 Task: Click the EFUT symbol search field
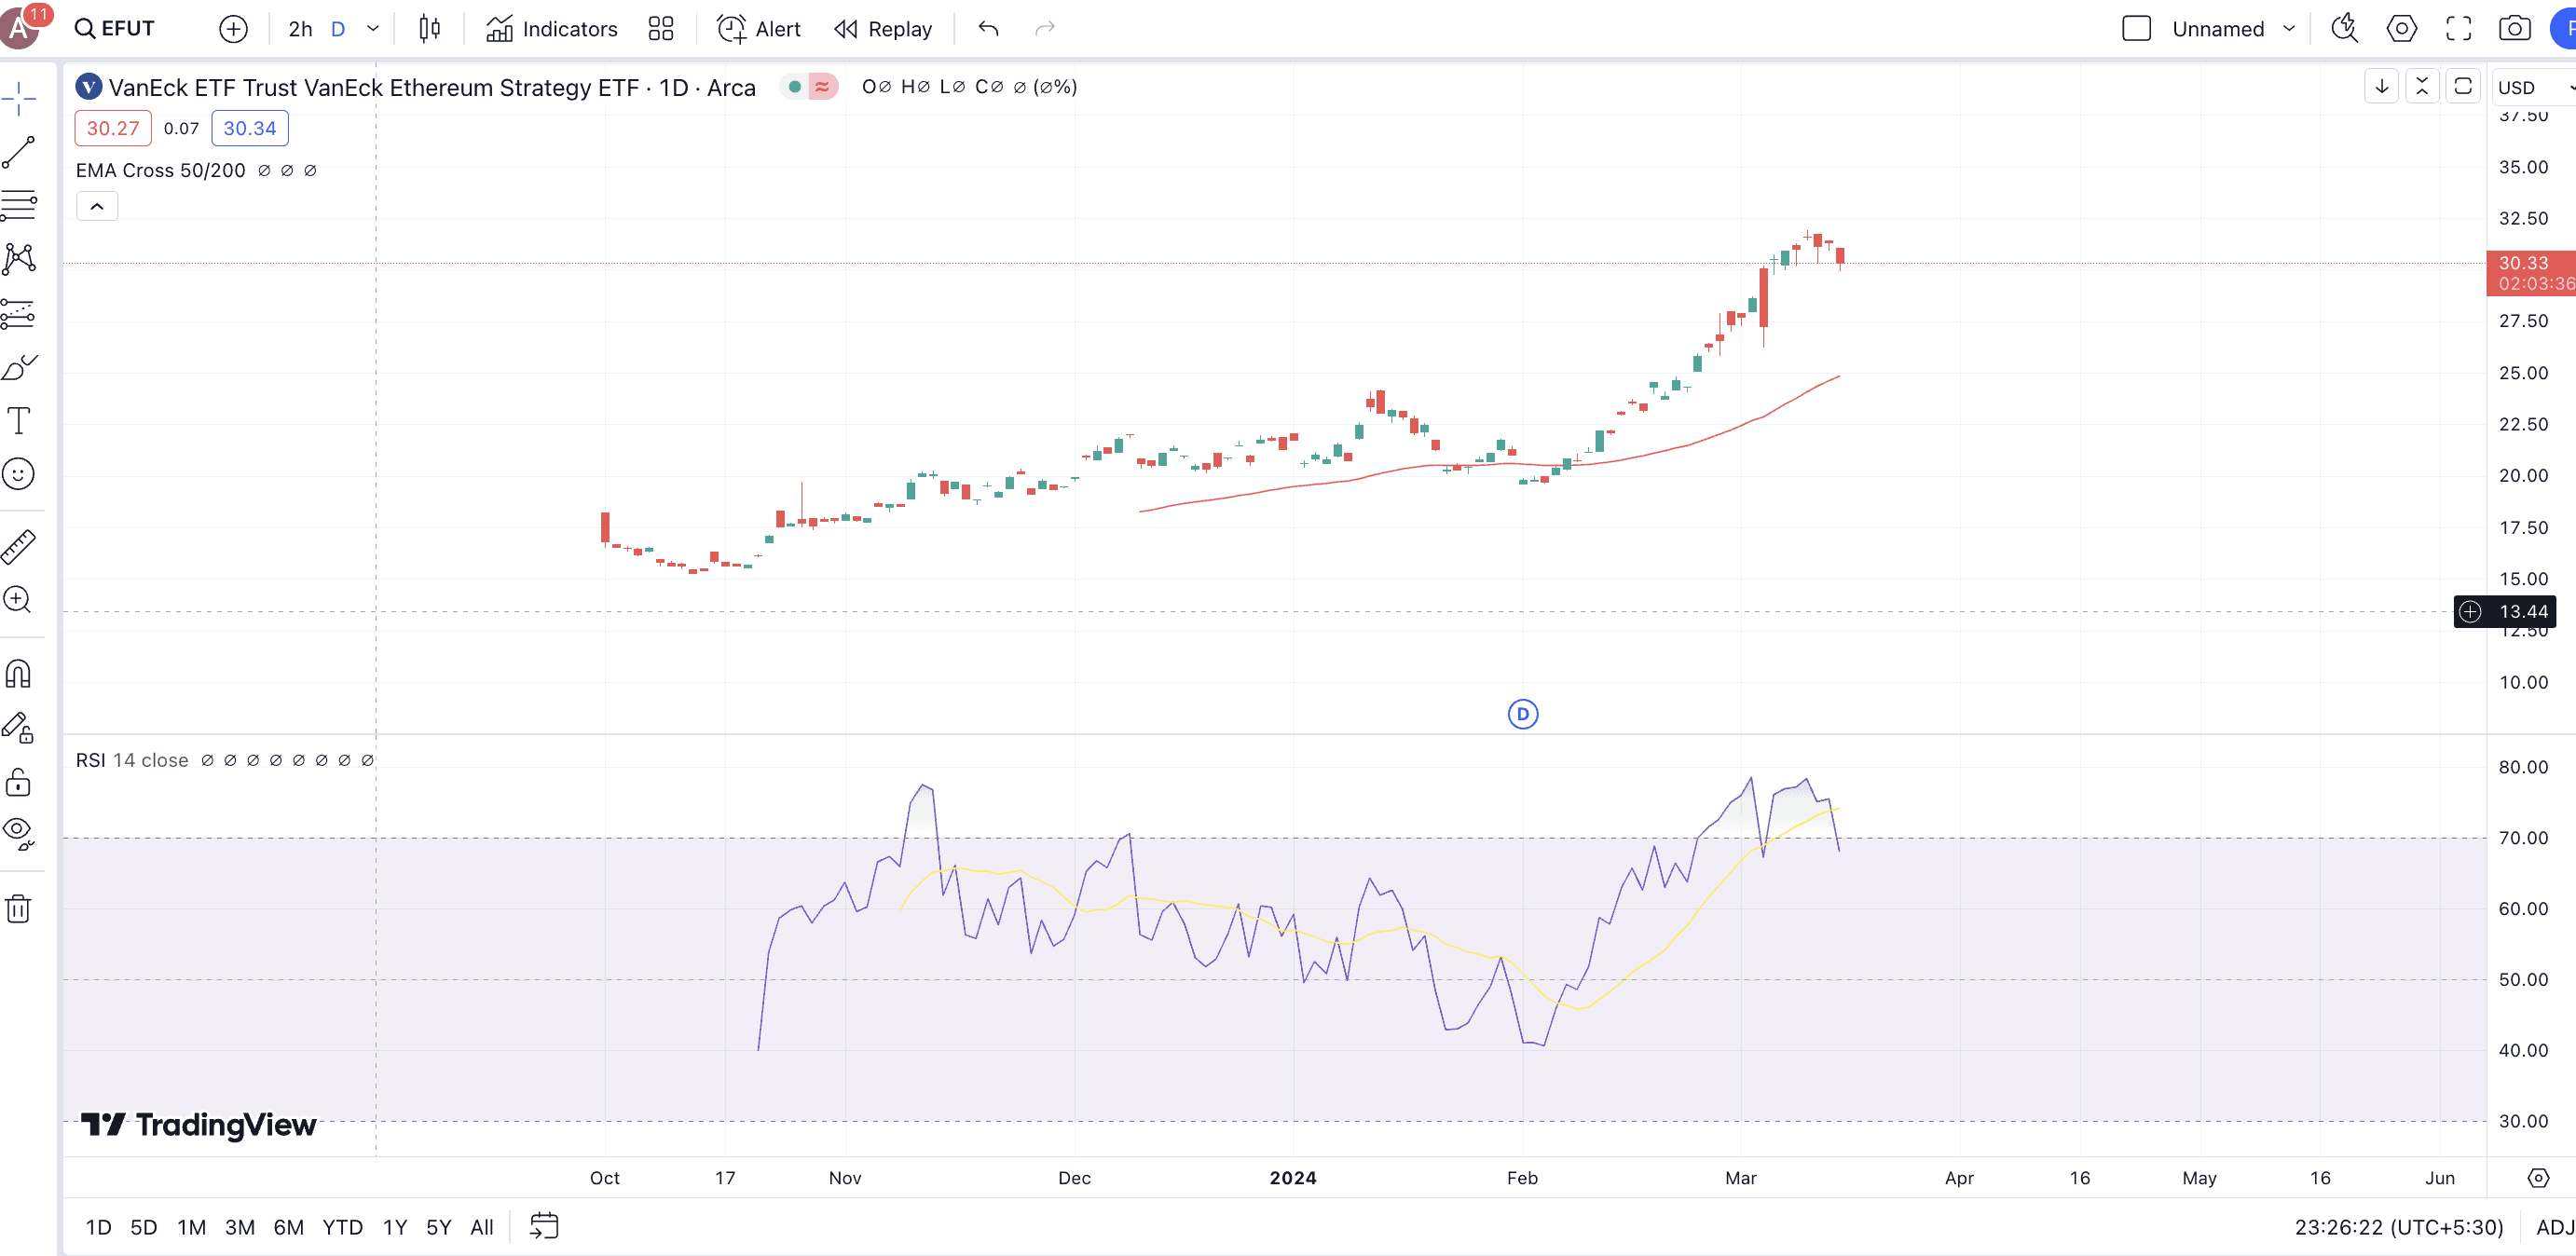pos(116,29)
